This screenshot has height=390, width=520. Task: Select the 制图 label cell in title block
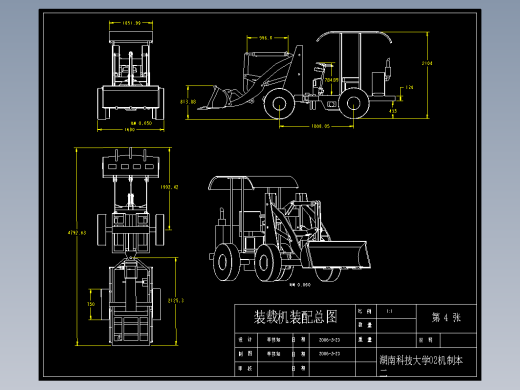click(x=245, y=354)
